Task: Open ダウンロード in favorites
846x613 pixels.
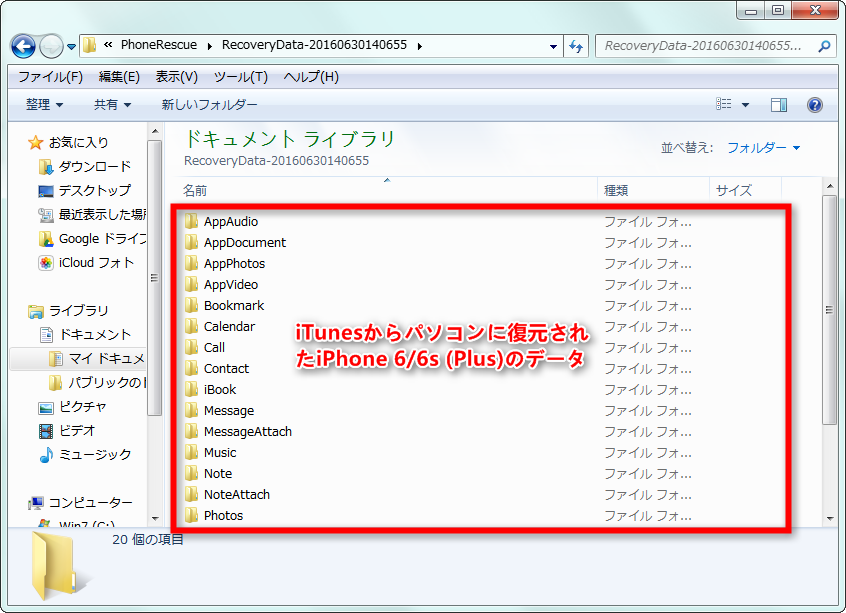Action: 94,167
